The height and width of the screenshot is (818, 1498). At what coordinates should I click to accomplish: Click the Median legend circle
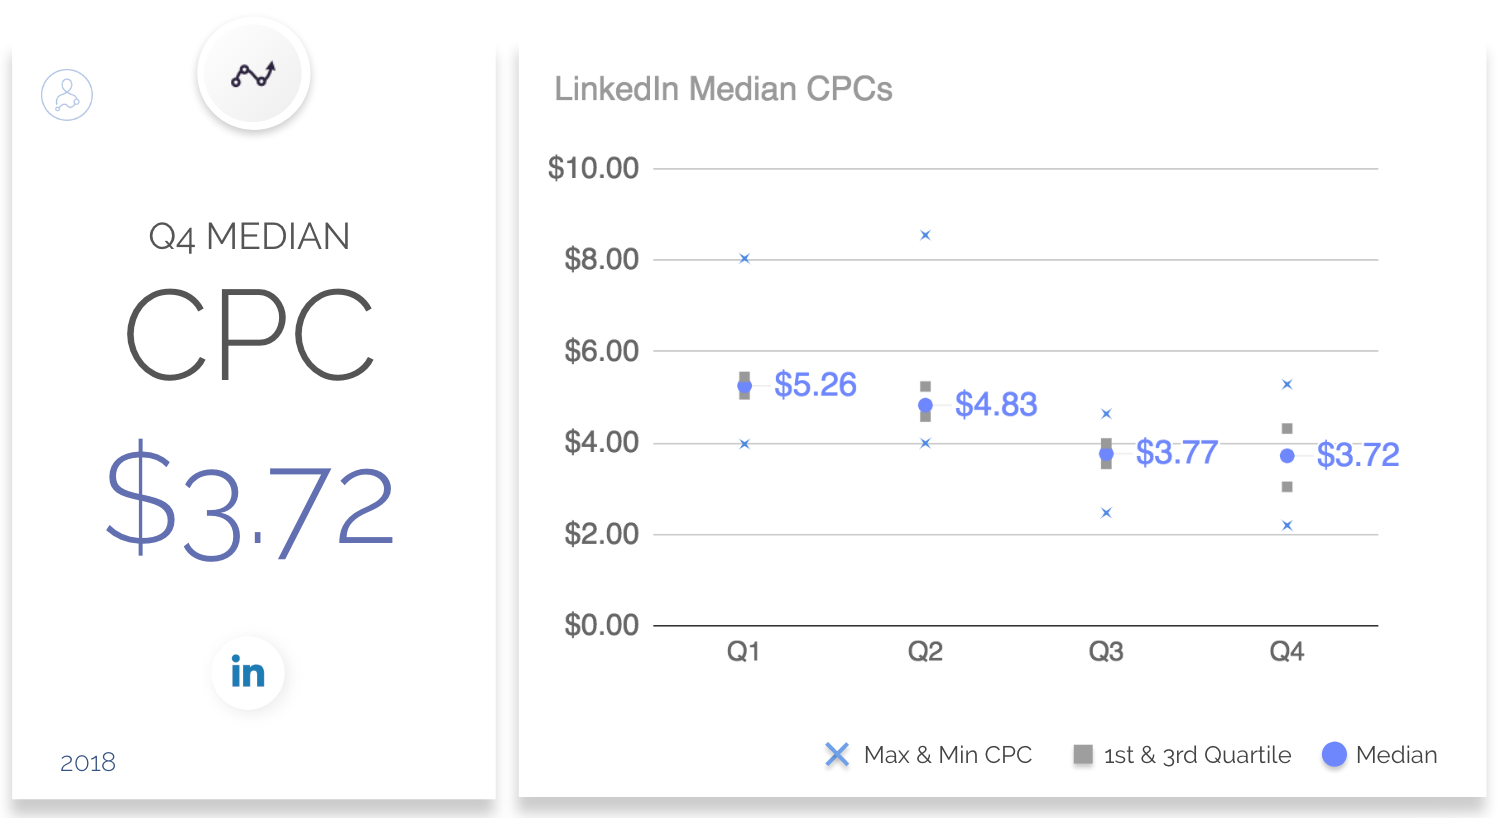point(1334,755)
